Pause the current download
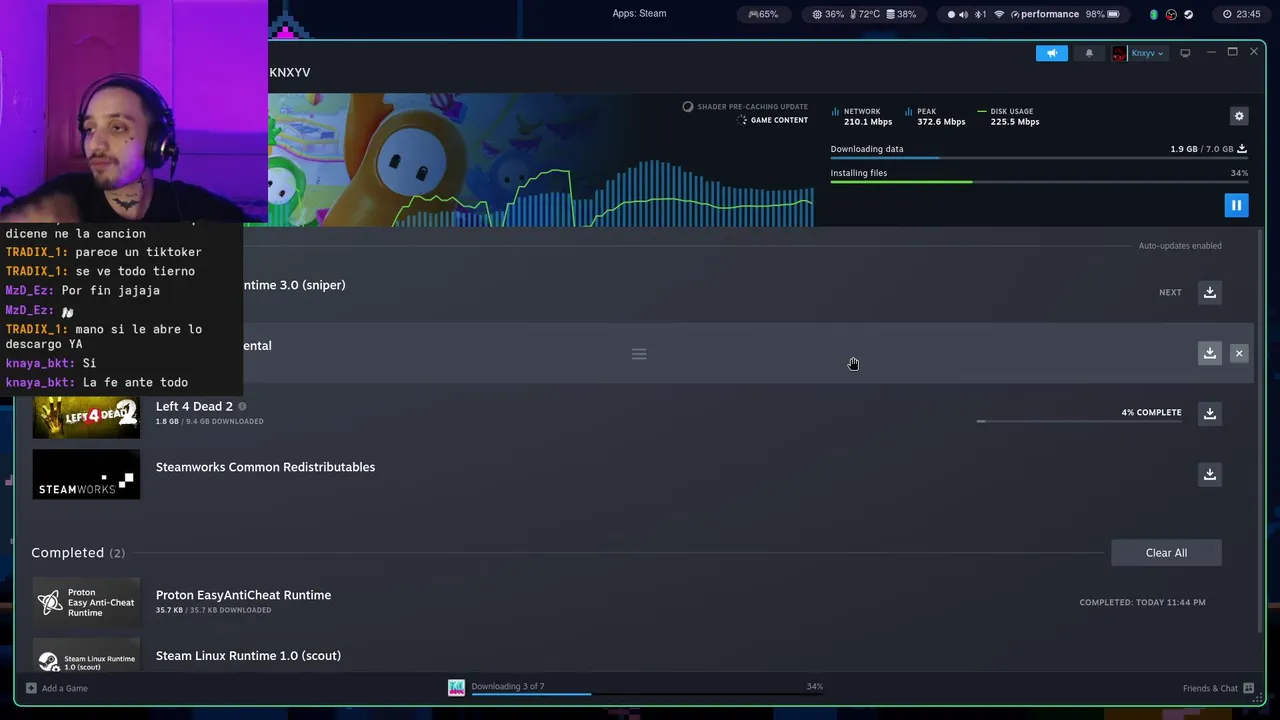This screenshot has height=720, width=1280. click(x=1236, y=205)
